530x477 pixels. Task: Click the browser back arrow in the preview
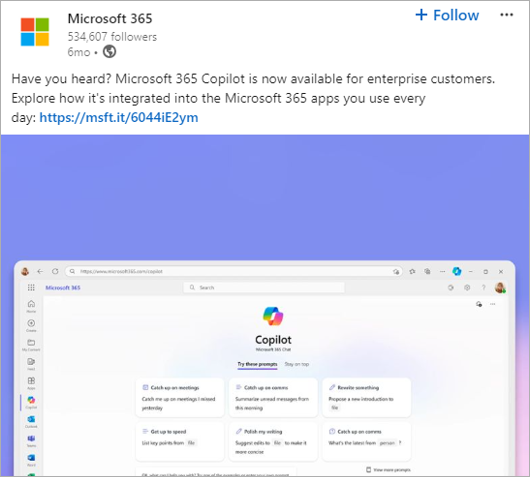tap(40, 271)
